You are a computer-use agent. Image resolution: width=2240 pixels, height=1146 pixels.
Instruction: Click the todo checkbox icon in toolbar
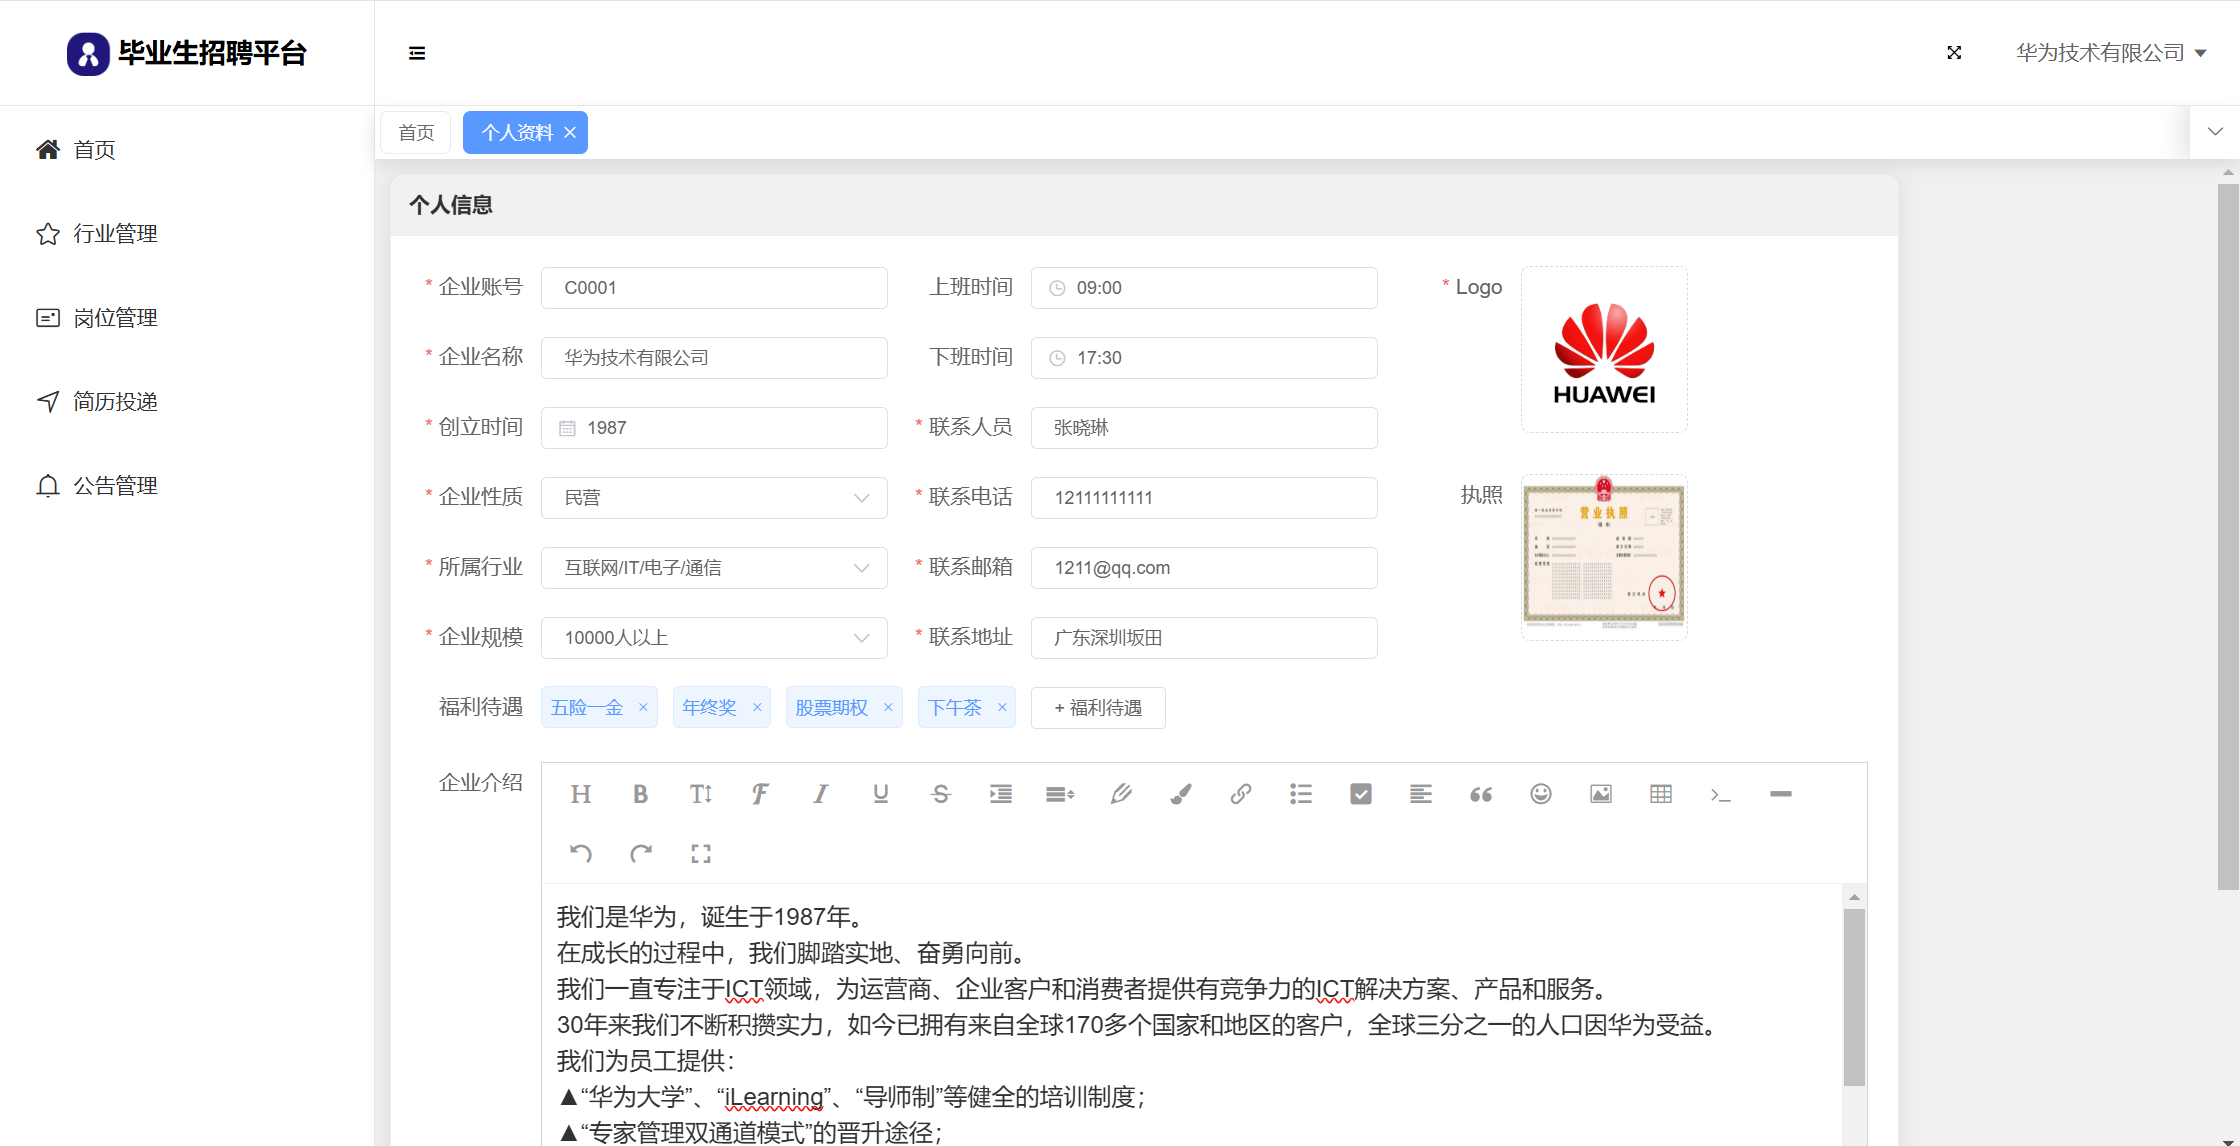(1360, 794)
